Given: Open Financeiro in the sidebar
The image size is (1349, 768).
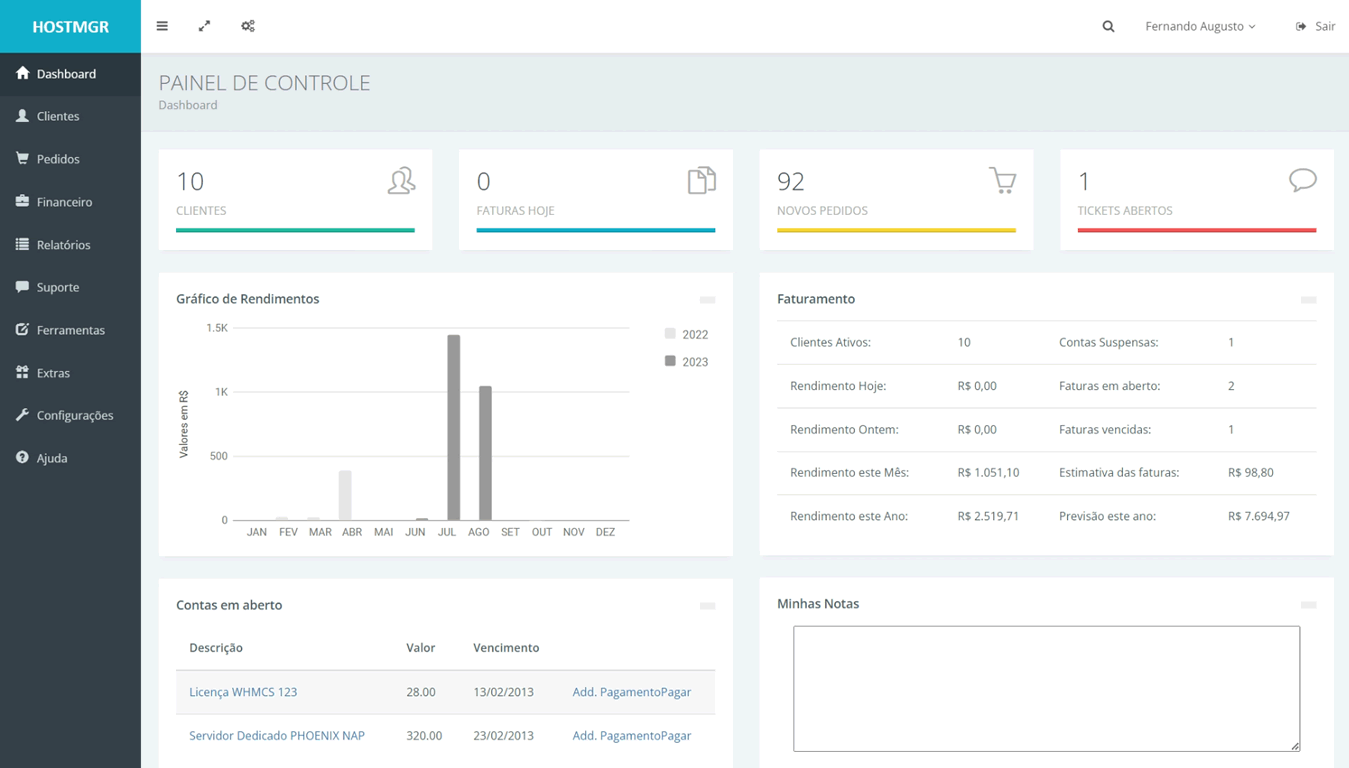Looking at the screenshot, I should [x=64, y=202].
